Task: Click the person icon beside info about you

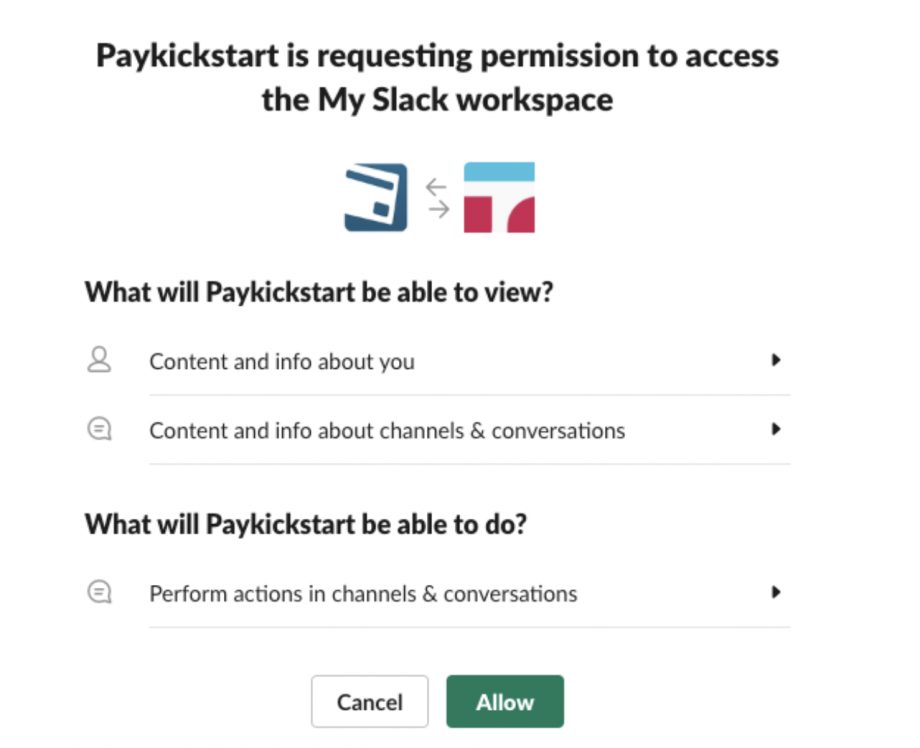Action: 99,360
